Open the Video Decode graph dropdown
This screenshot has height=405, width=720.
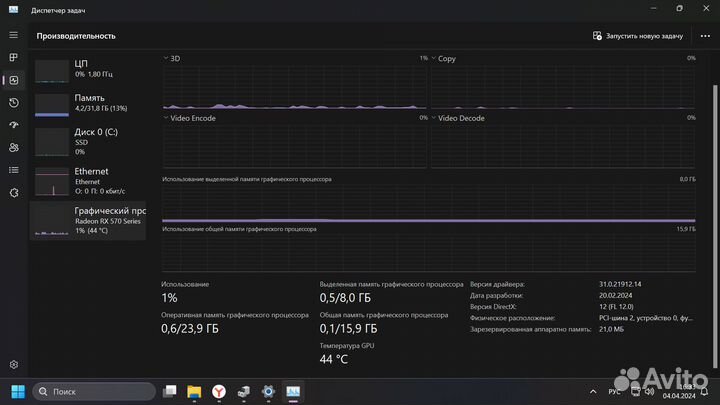(434, 118)
